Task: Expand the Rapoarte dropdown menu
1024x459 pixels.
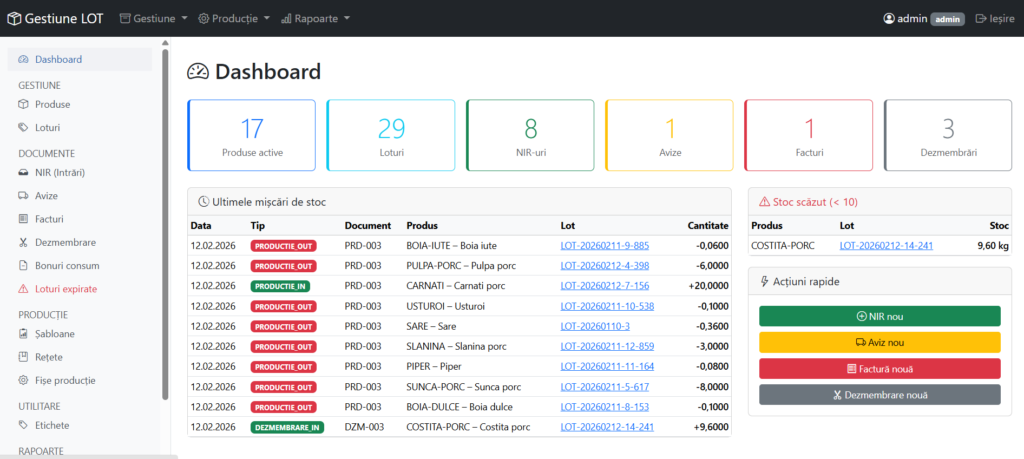Action: (x=315, y=18)
